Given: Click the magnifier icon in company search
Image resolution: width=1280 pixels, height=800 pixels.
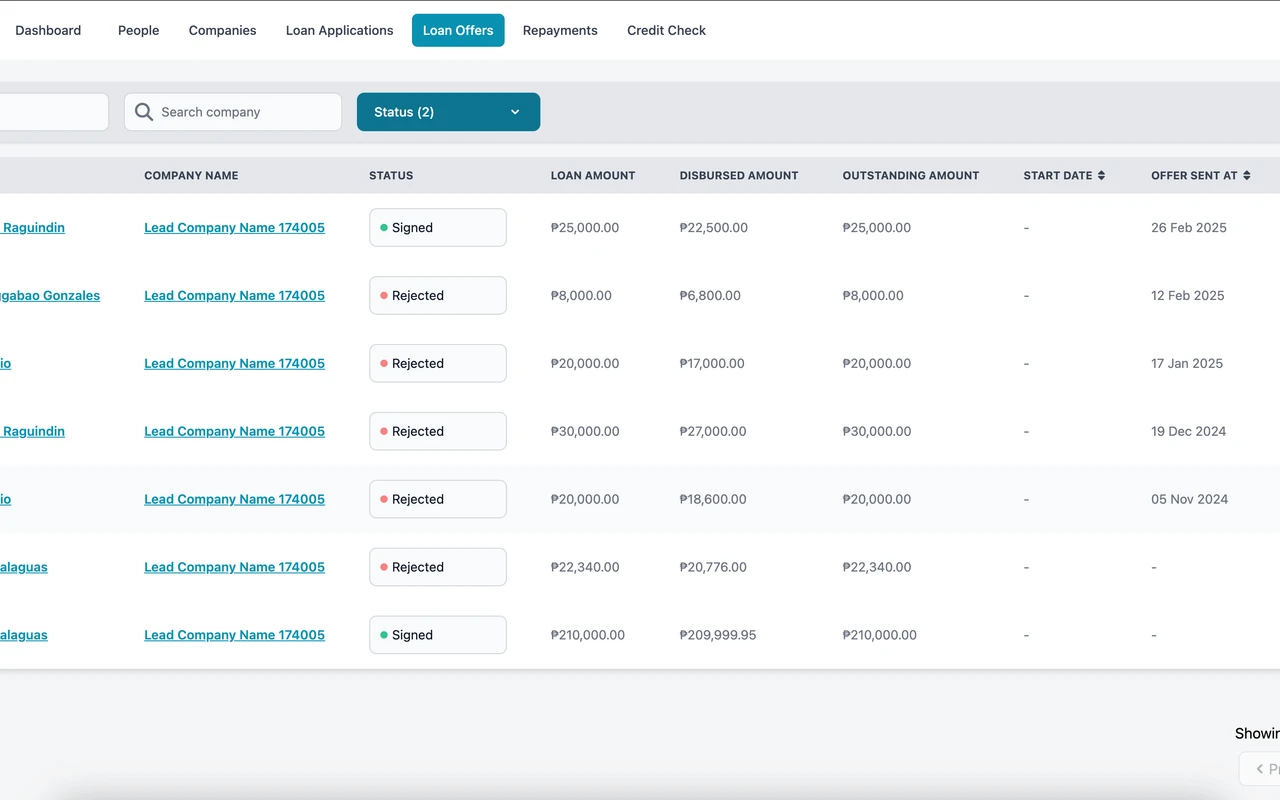Looking at the screenshot, I should click(144, 112).
